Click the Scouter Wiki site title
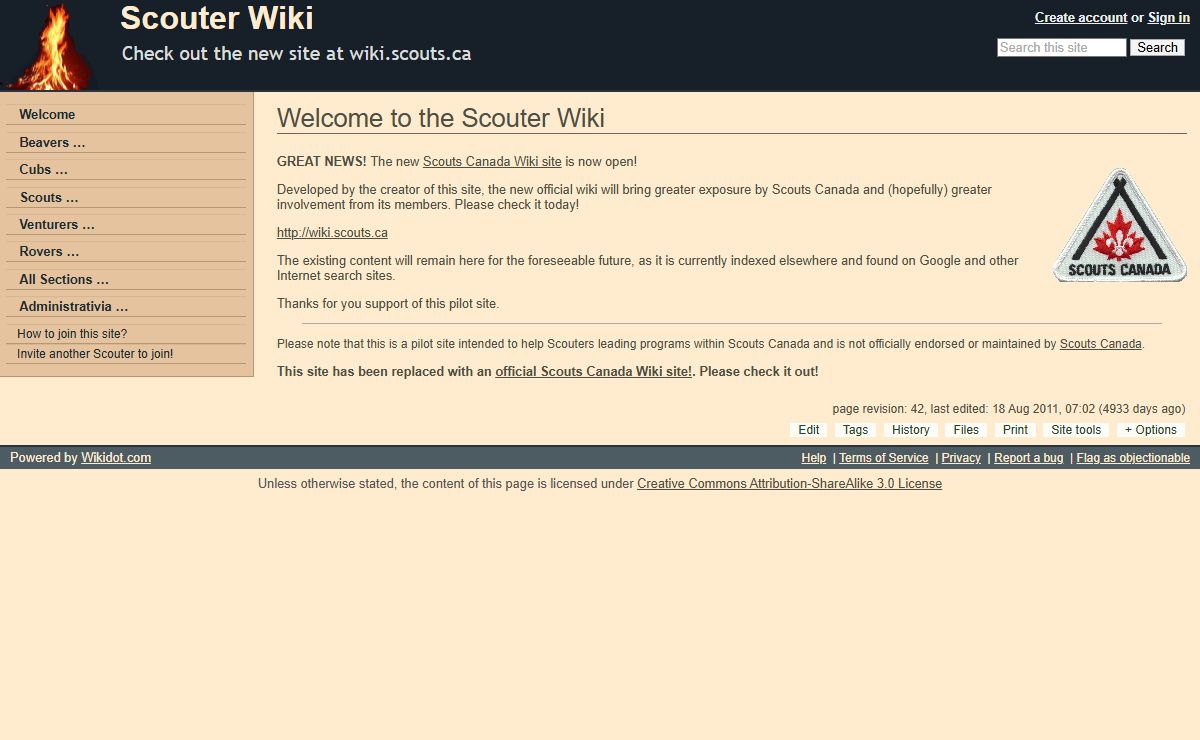Image resolution: width=1200 pixels, height=740 pixels. (x=217, y=18)
